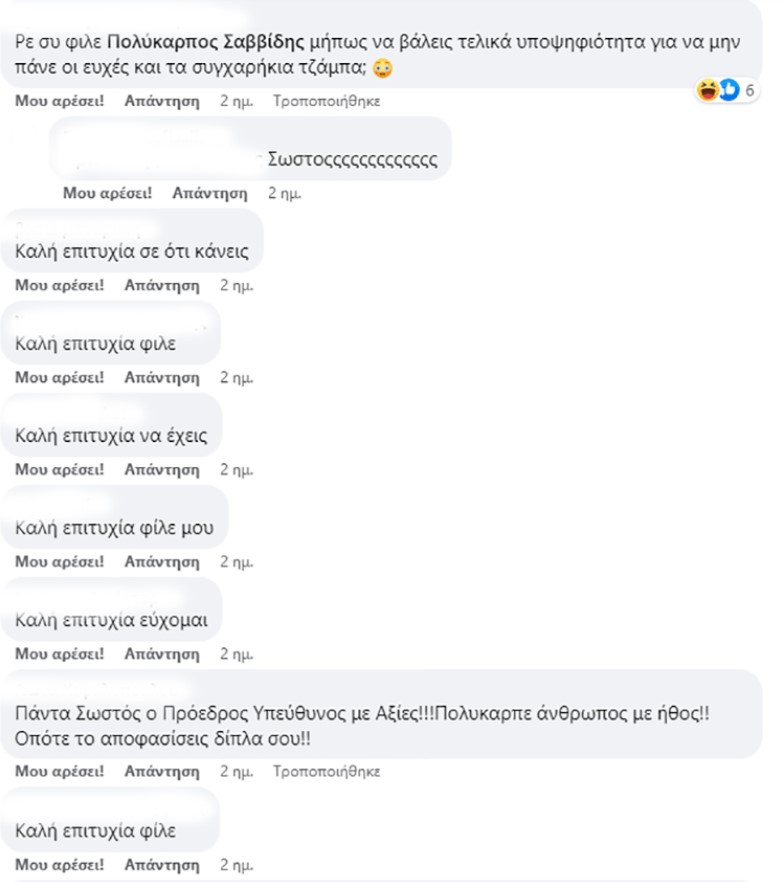Reply to 'Καλή επιτυχία εύχομαι' comment

[162, 653]
